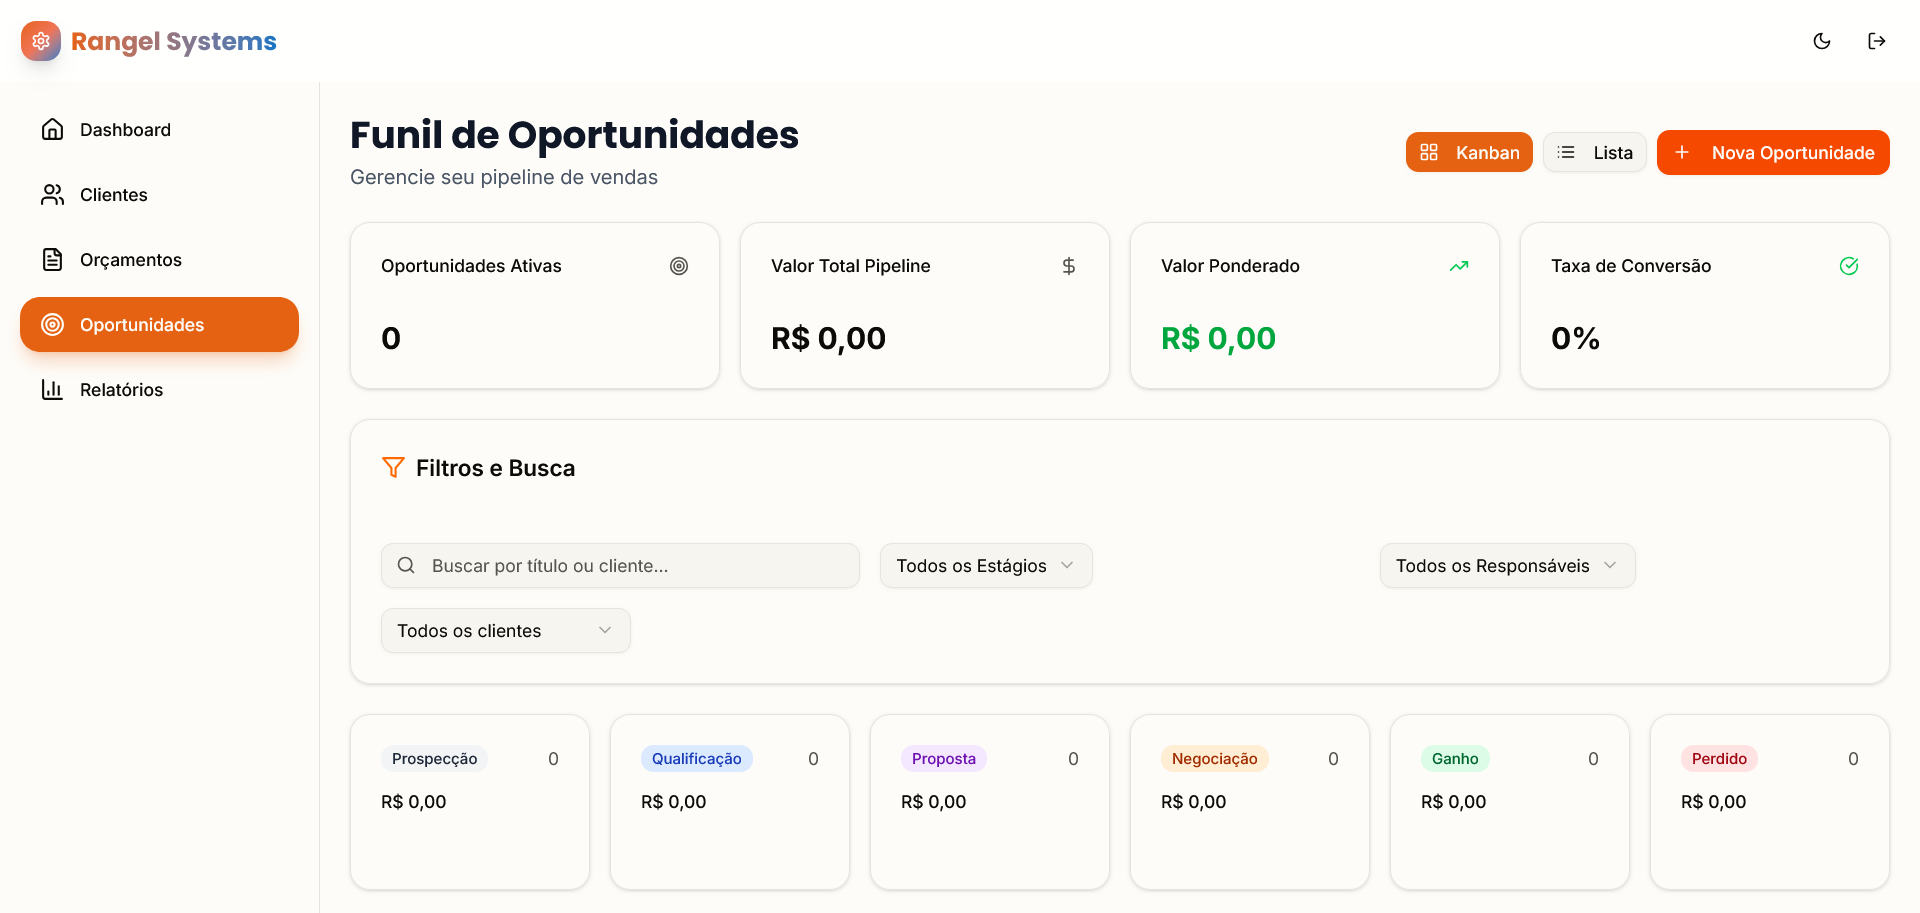Switch to Lista view
1920x913 pixels.
pyautogui.click(x=1594, y=153)
